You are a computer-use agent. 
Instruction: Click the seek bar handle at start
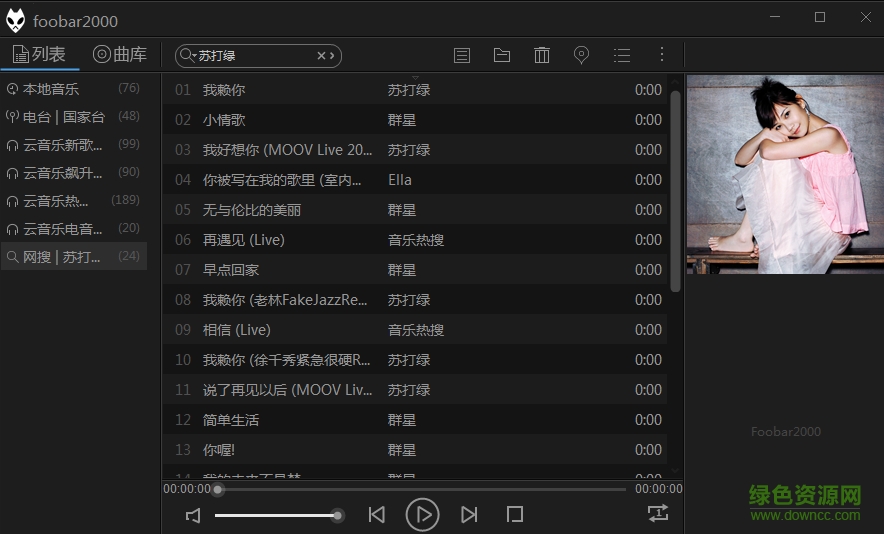218,489
